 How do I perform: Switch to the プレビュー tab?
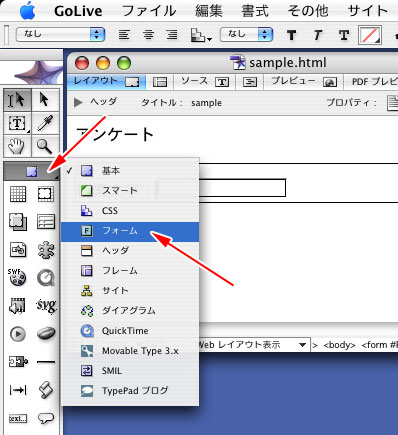[304, 82]
